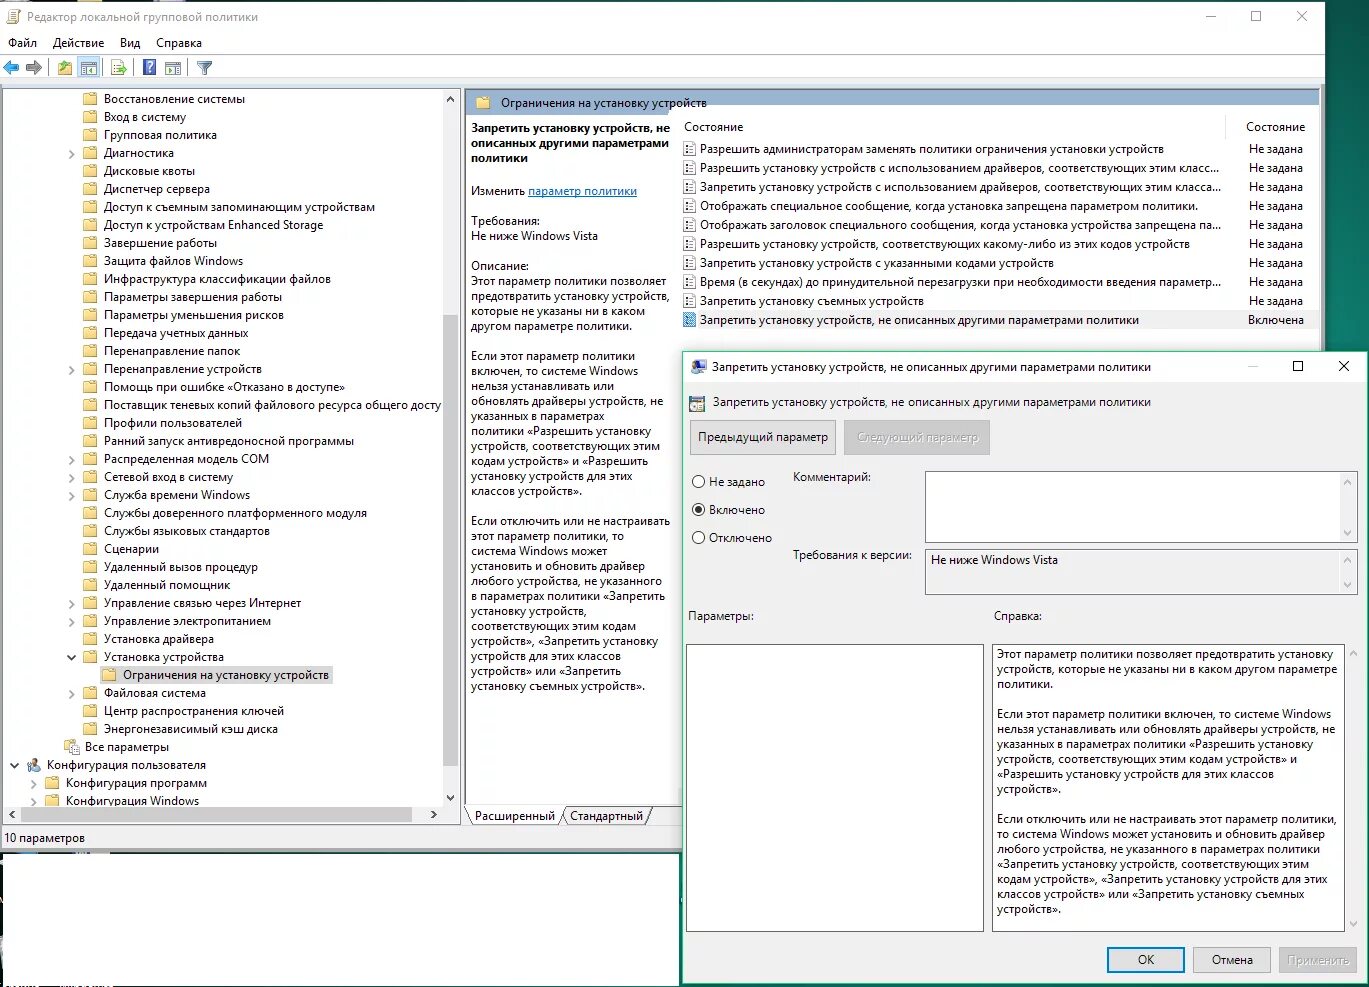The height and width of the screenshot is (987, 1369).
Task: Click the folder icon of Дисковые квоты
Action: (90, 171)
